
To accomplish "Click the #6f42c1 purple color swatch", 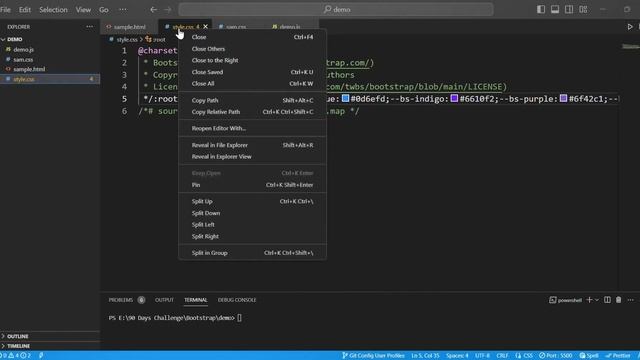I will pyautogui.click(x=563, y=98).
